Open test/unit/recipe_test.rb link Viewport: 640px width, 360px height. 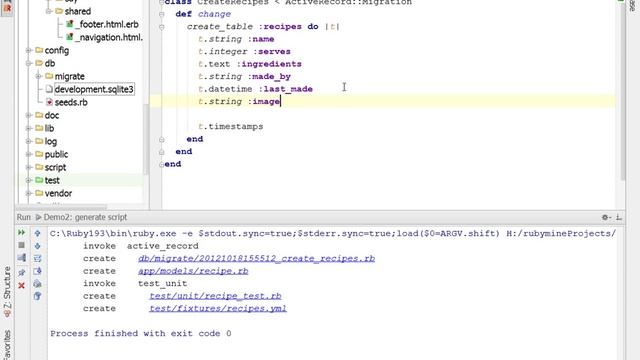pos(215,296)
